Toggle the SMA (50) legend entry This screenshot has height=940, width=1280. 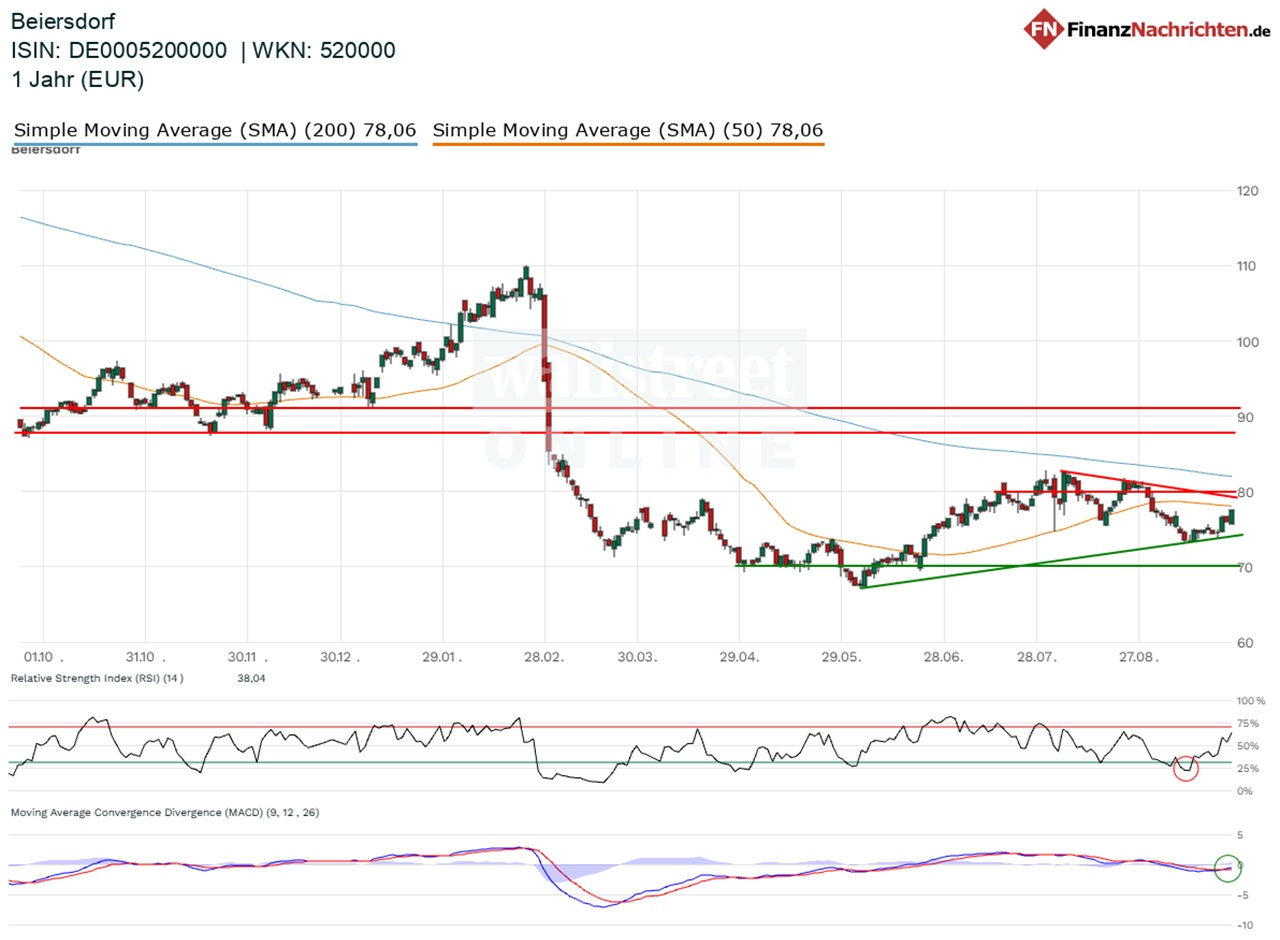[628, 130]
